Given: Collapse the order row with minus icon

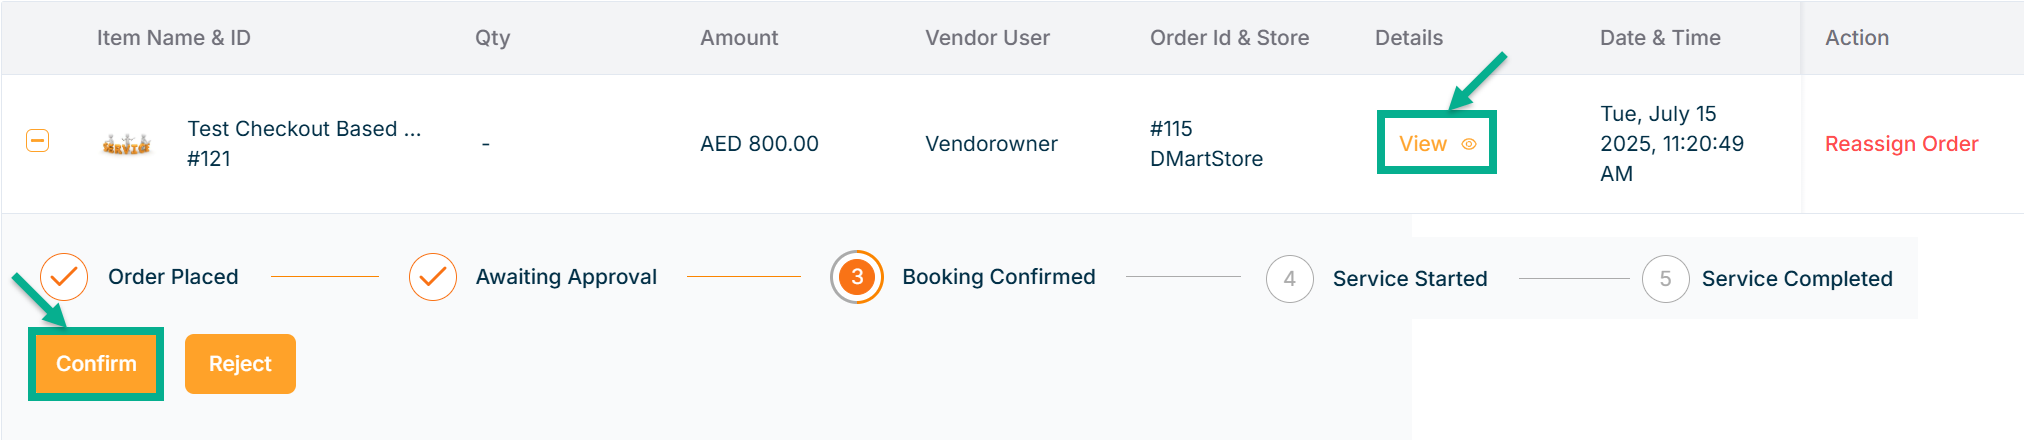Looking at the screenshot, I should tap(37, 141).
